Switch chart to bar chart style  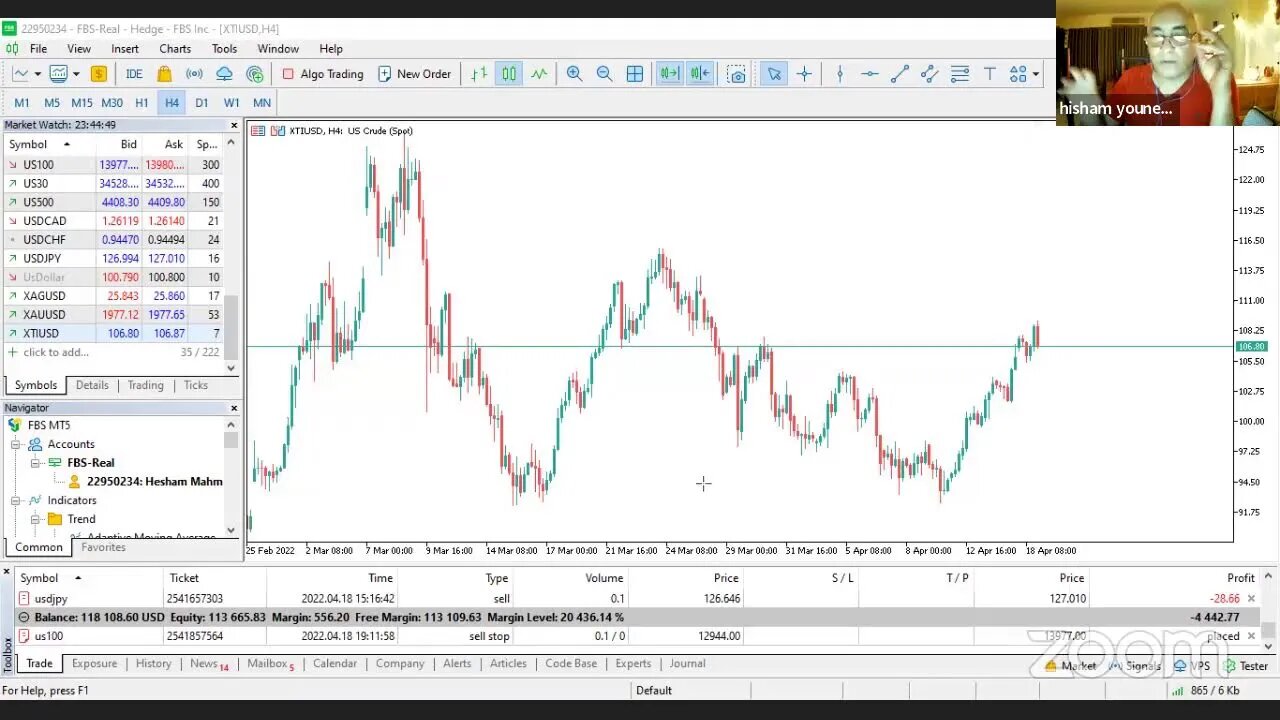pyautogui.click(x=479, y=74)
